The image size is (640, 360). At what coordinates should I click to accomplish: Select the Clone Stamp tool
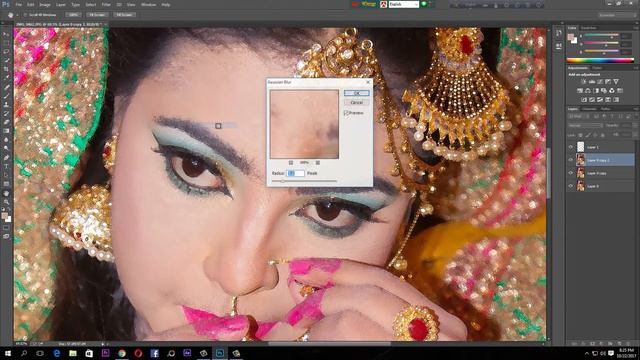click(6, 104)
